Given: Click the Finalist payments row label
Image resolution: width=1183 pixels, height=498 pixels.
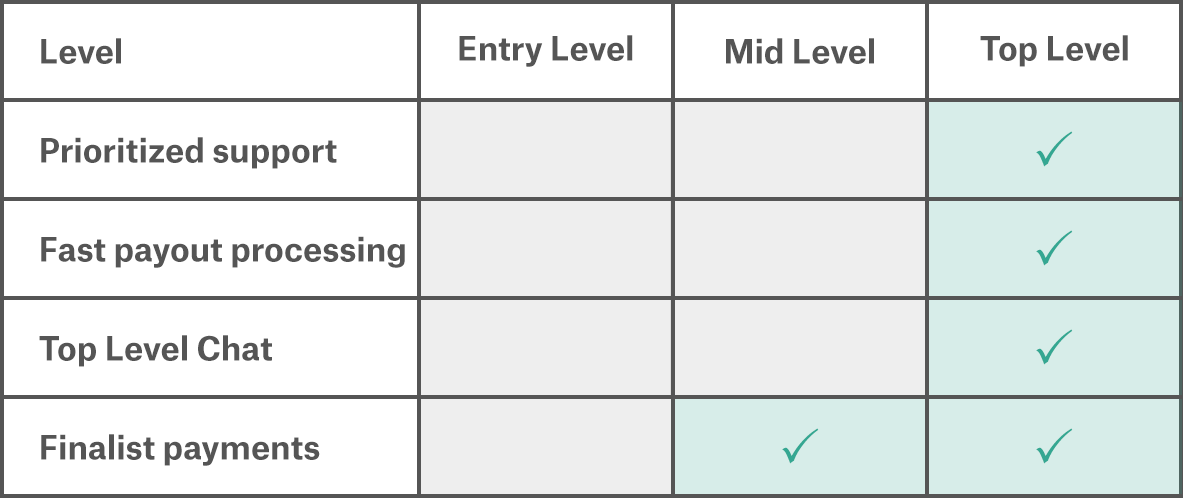Looking at the screenshot, I should tap(179, 447).
